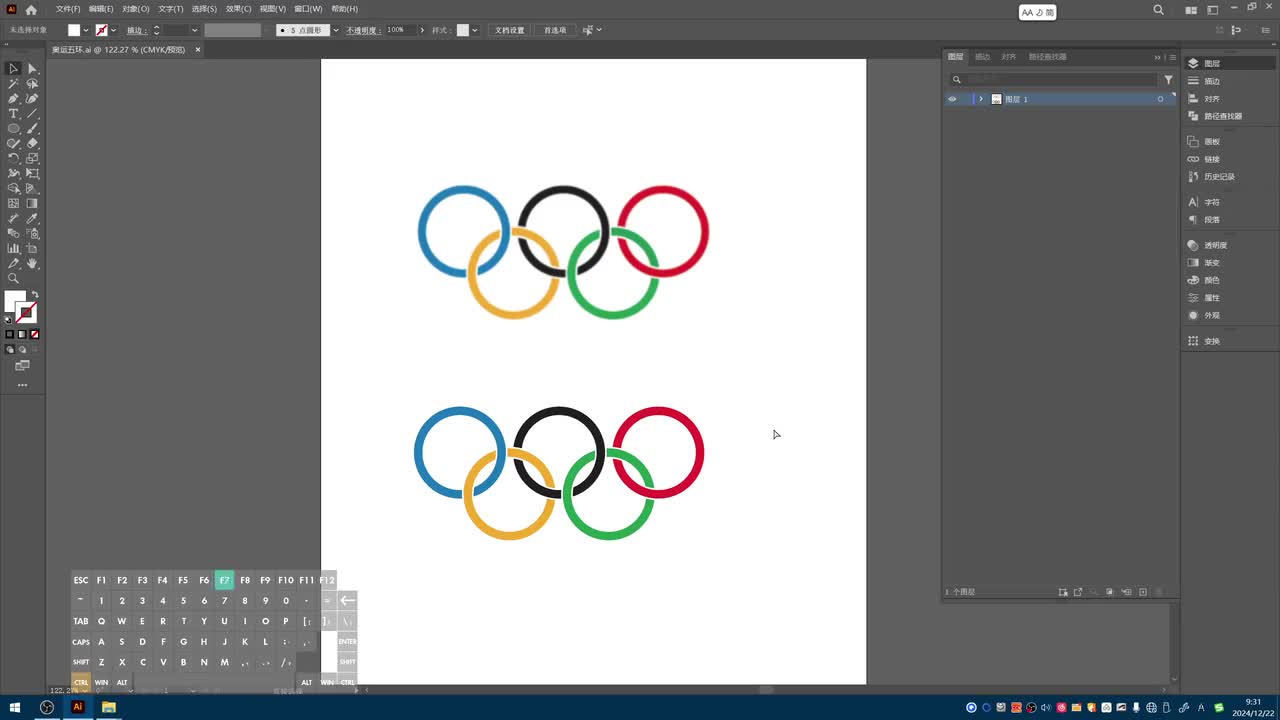Open the 效果(C) menu
1280x720 pixels.
point(238,9)
